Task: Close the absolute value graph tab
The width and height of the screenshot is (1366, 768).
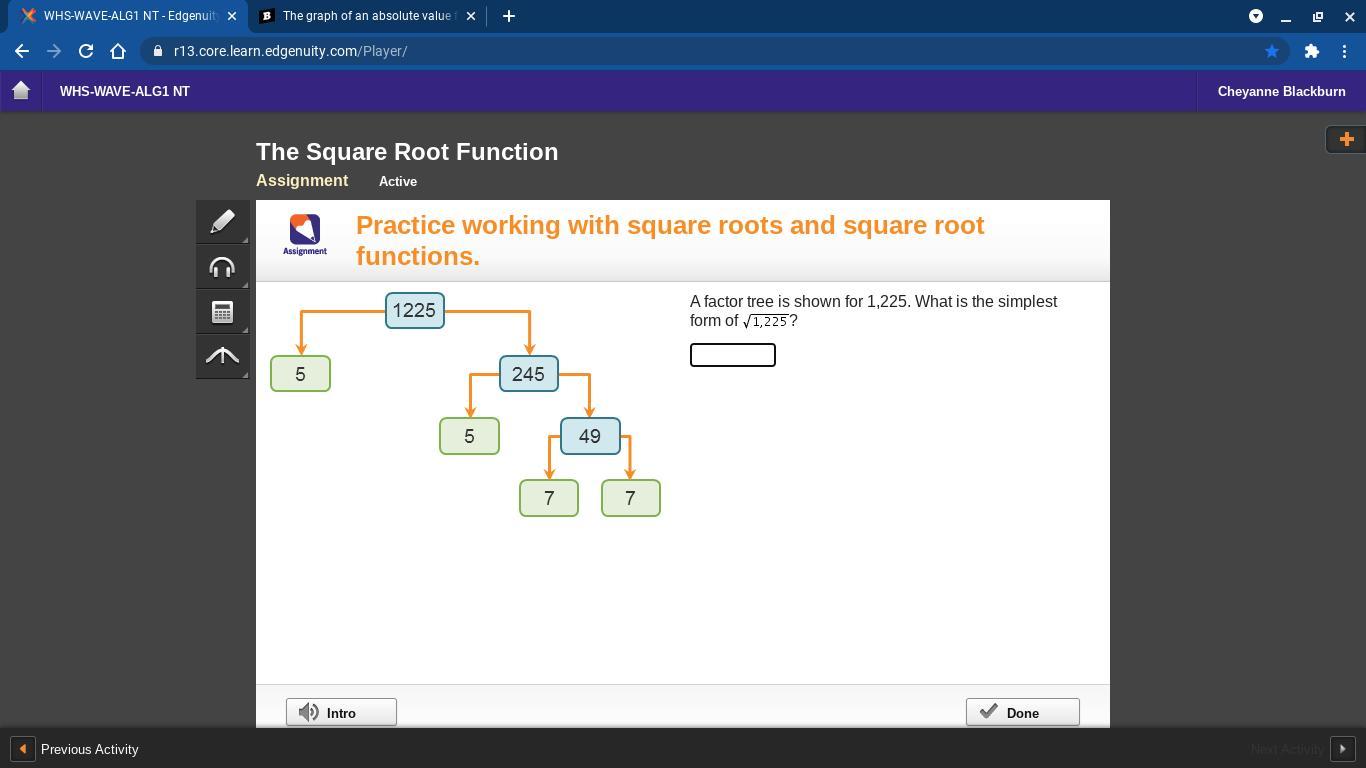Action: click(470, 16)
